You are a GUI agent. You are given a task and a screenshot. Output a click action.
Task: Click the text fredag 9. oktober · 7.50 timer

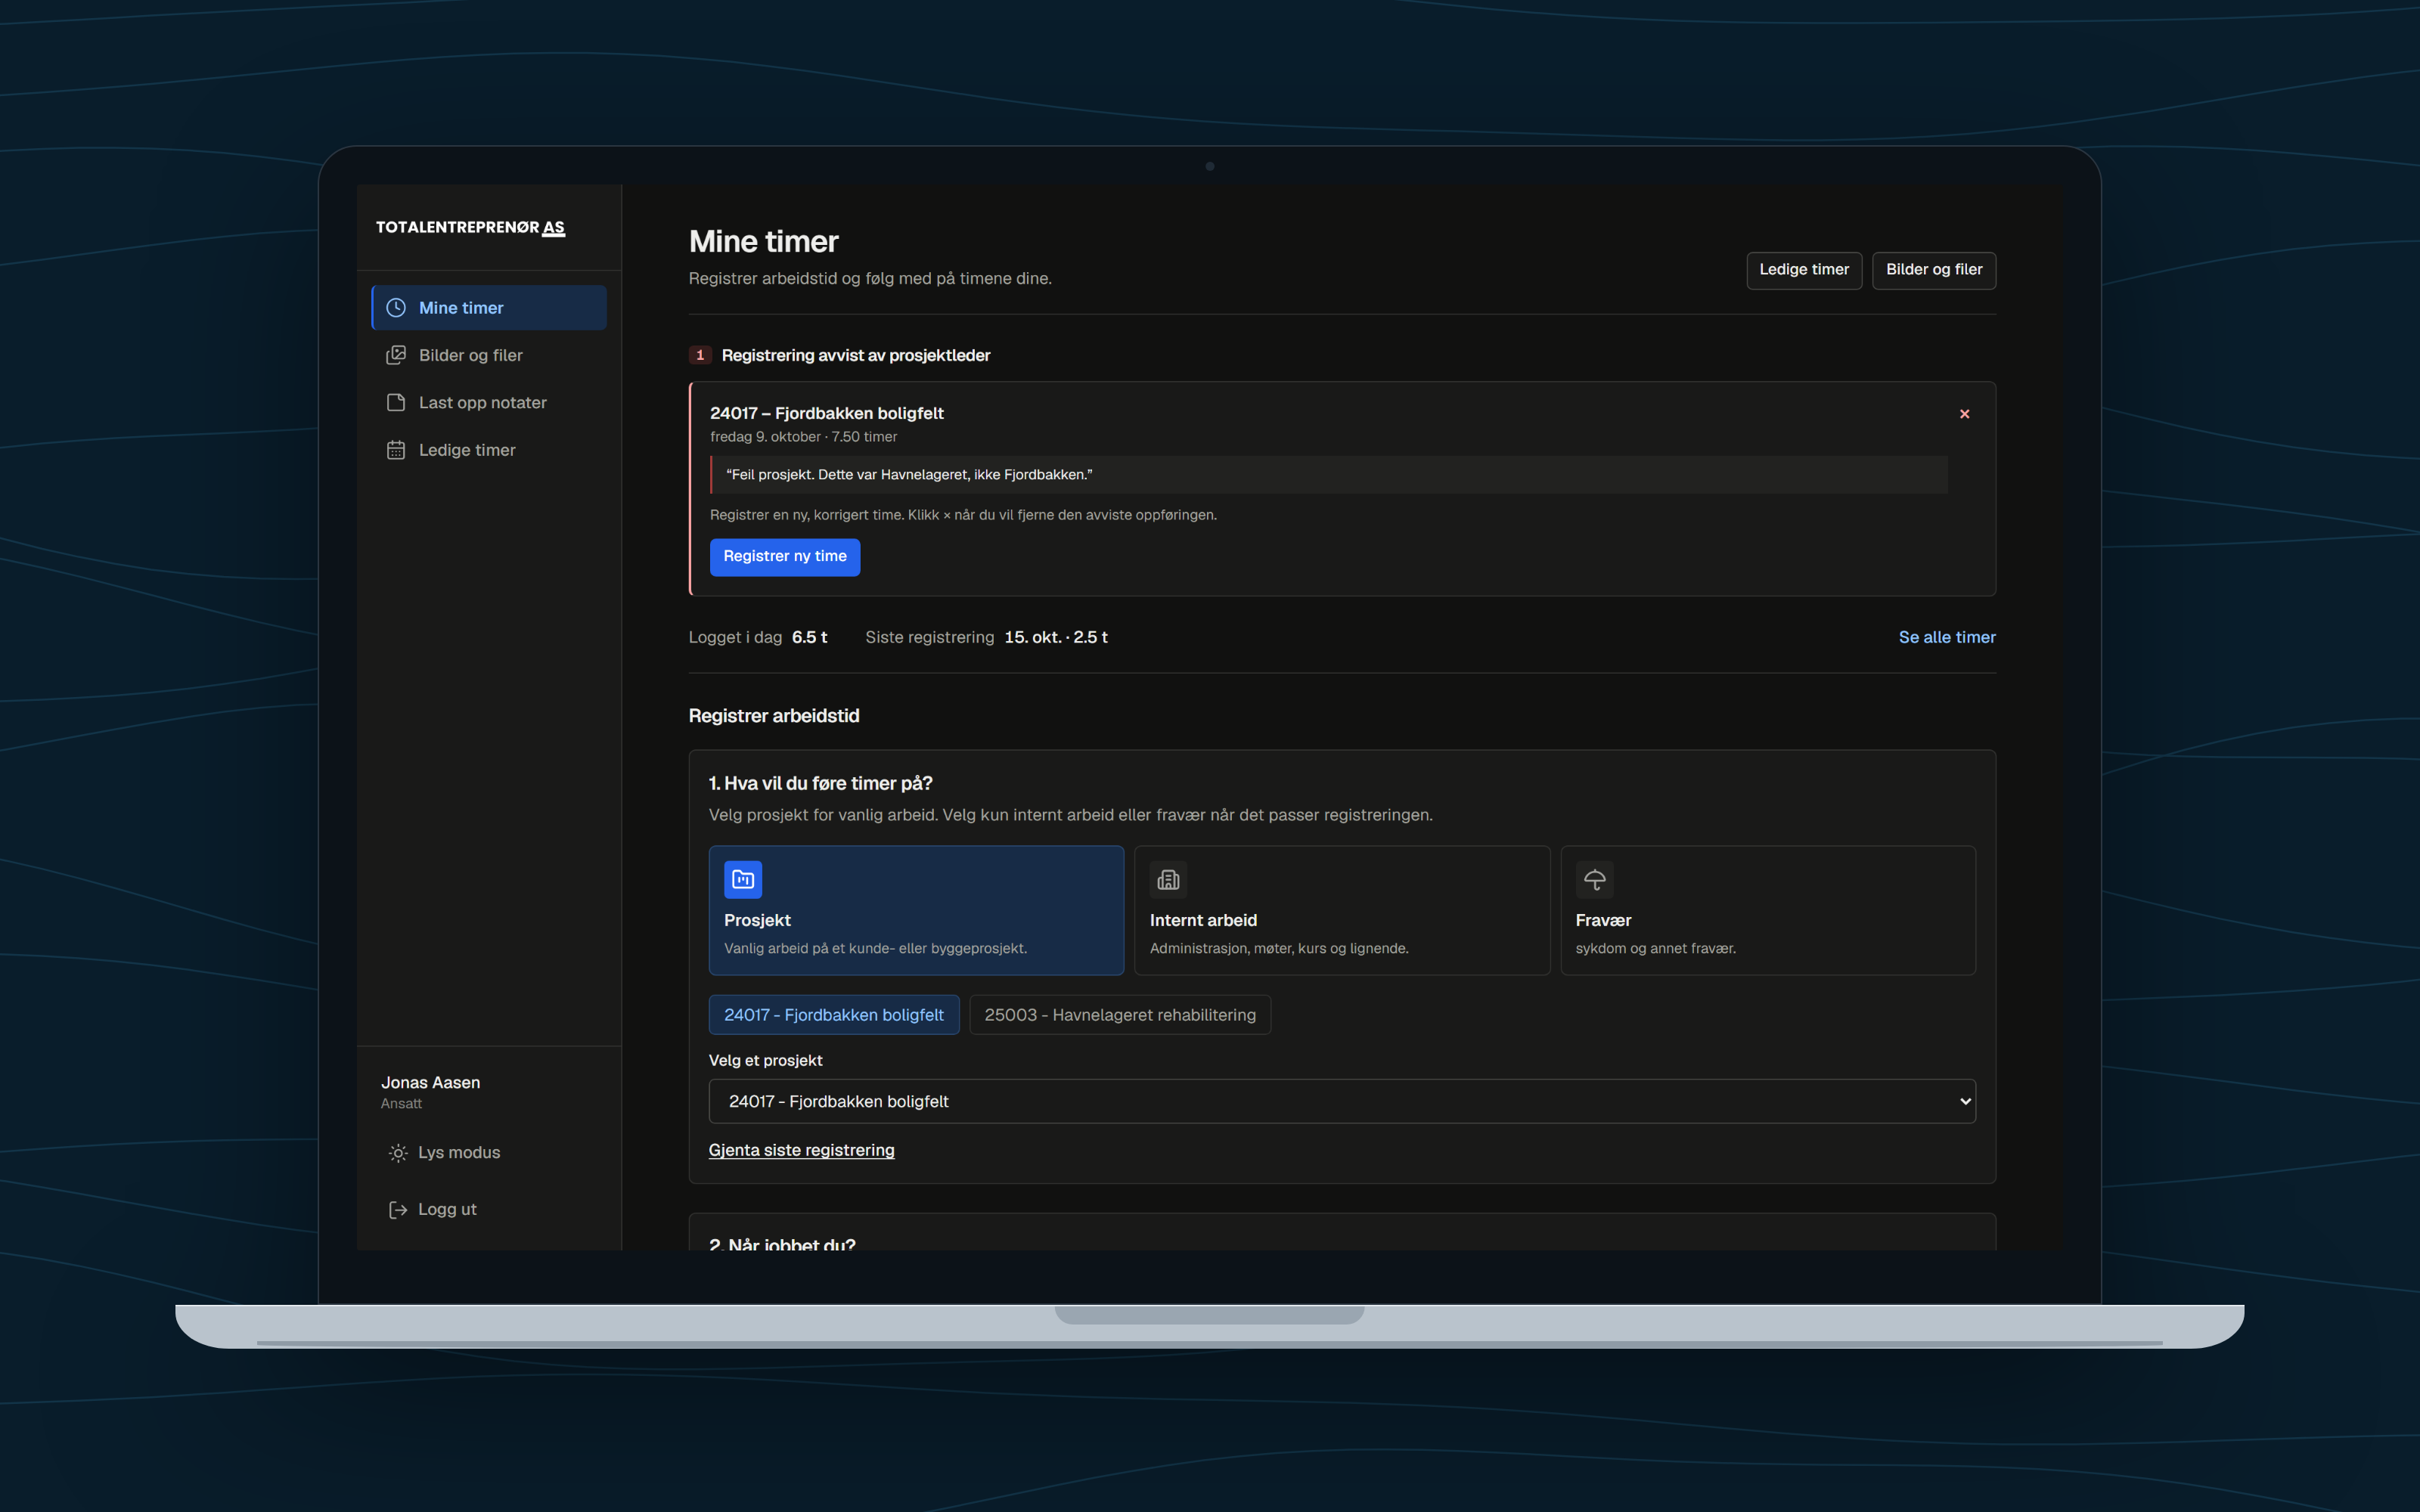[803, 437]
